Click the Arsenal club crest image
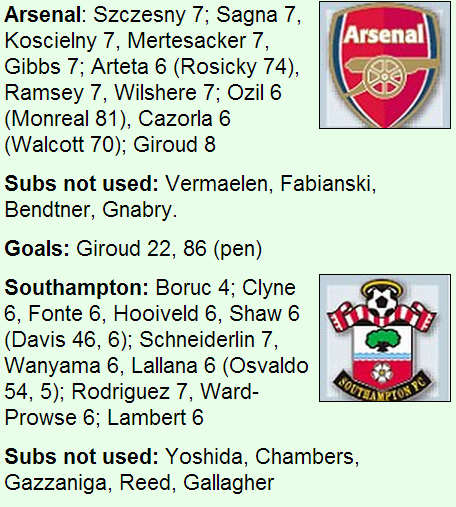 pos(385,65)
